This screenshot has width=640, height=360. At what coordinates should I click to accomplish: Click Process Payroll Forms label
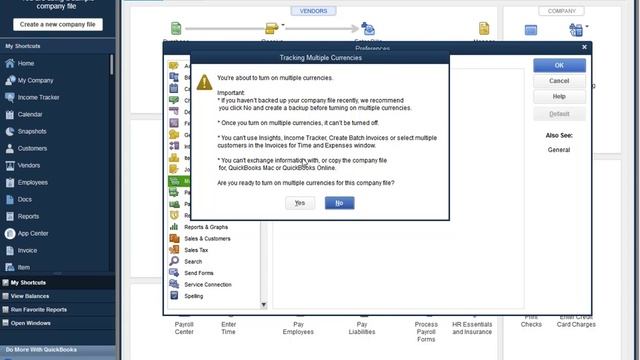click(x=426, y=332)
